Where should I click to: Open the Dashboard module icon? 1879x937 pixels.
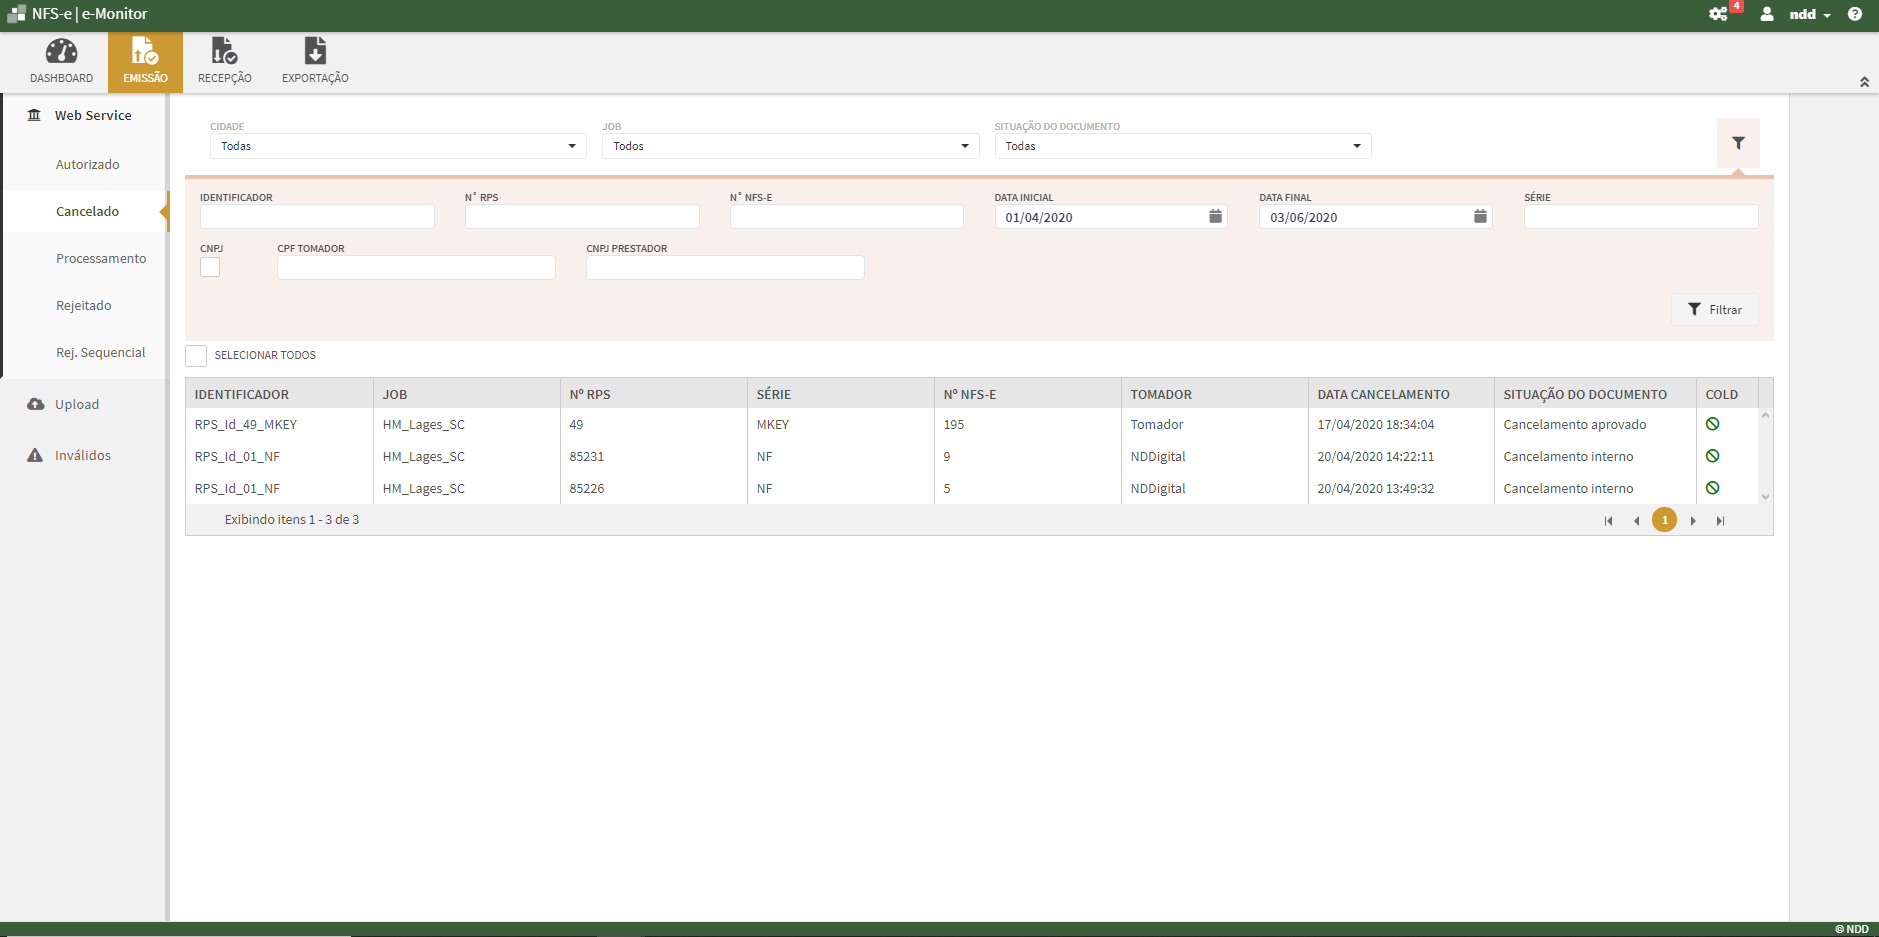point(61,58)
